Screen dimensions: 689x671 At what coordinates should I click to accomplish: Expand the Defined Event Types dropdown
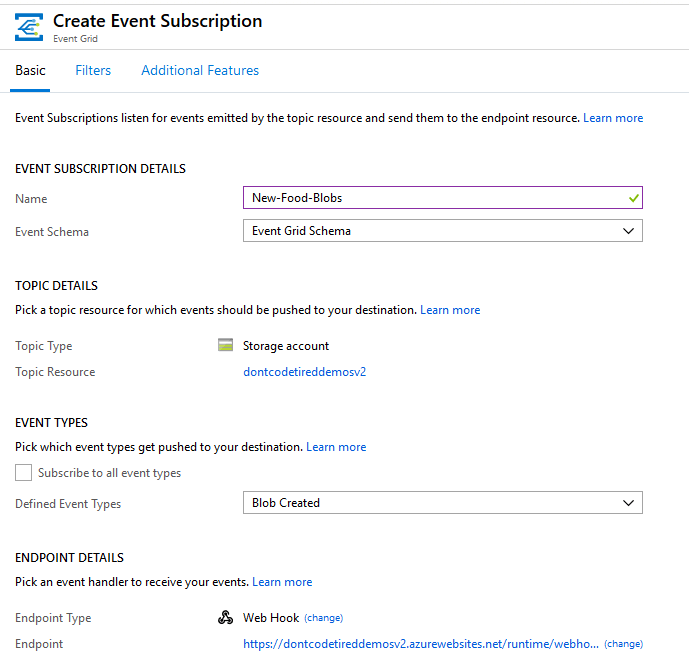tap(443, 503)
